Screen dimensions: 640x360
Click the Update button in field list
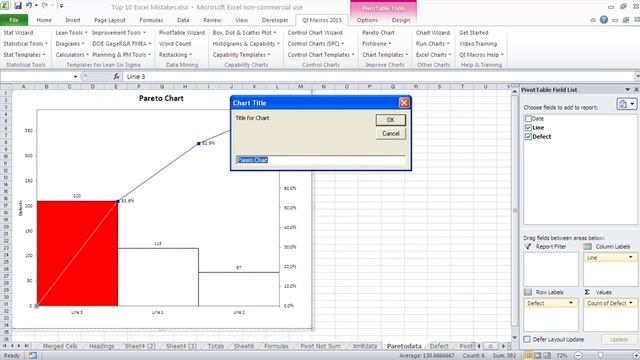tap(619, 340)
